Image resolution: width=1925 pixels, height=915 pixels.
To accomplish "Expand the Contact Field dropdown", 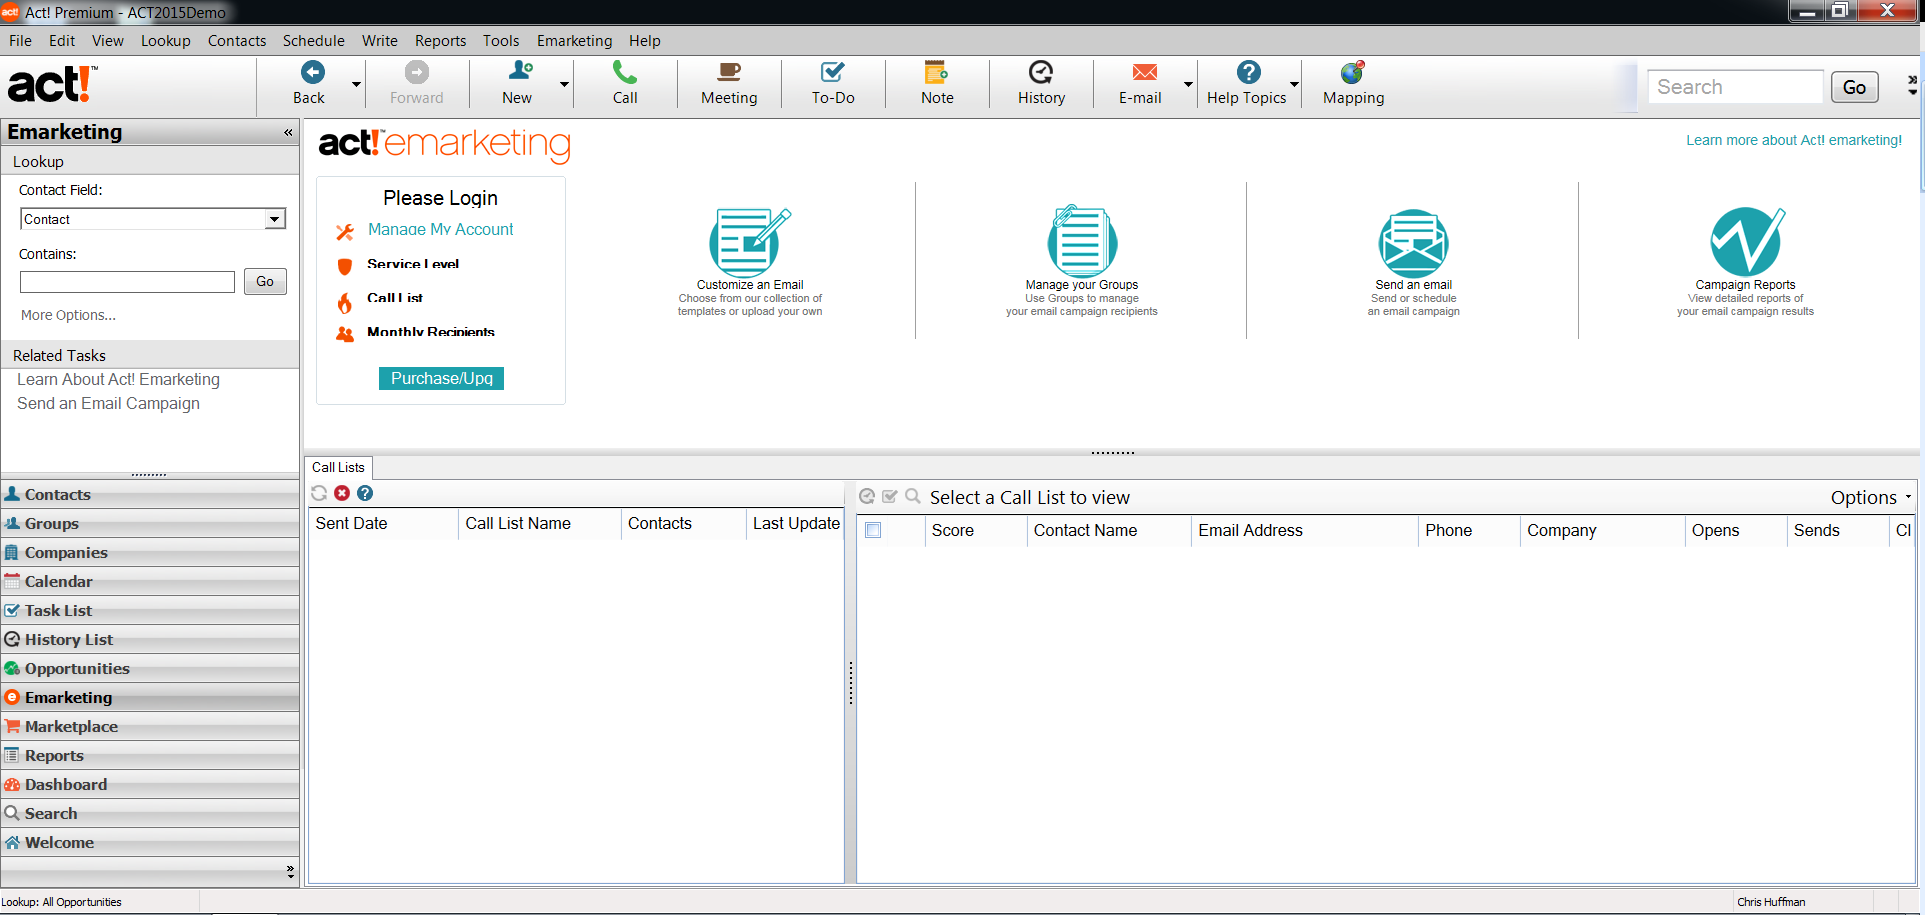I will coord(275,219).
